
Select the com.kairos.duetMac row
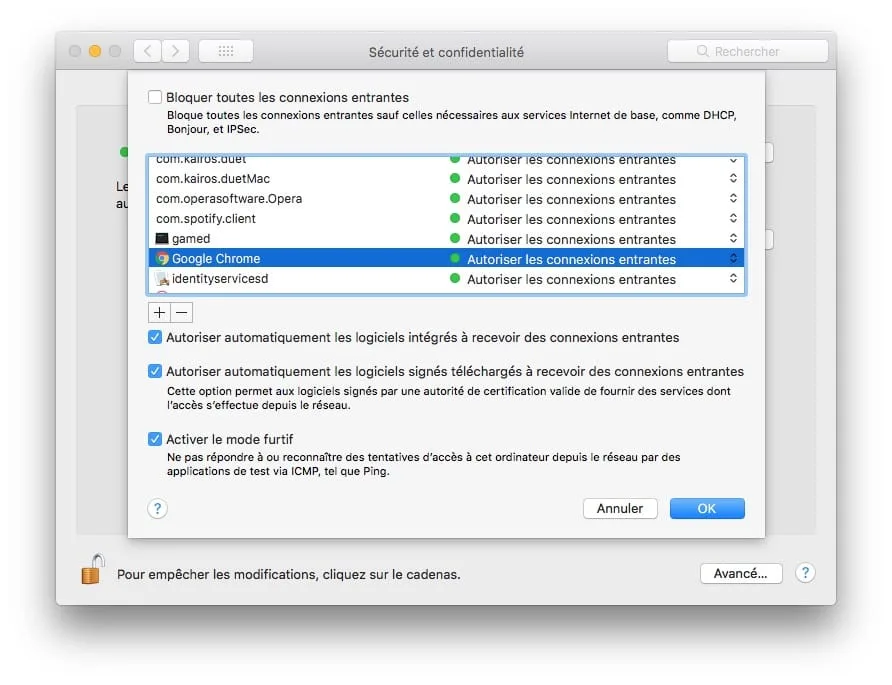coord(446,179)
